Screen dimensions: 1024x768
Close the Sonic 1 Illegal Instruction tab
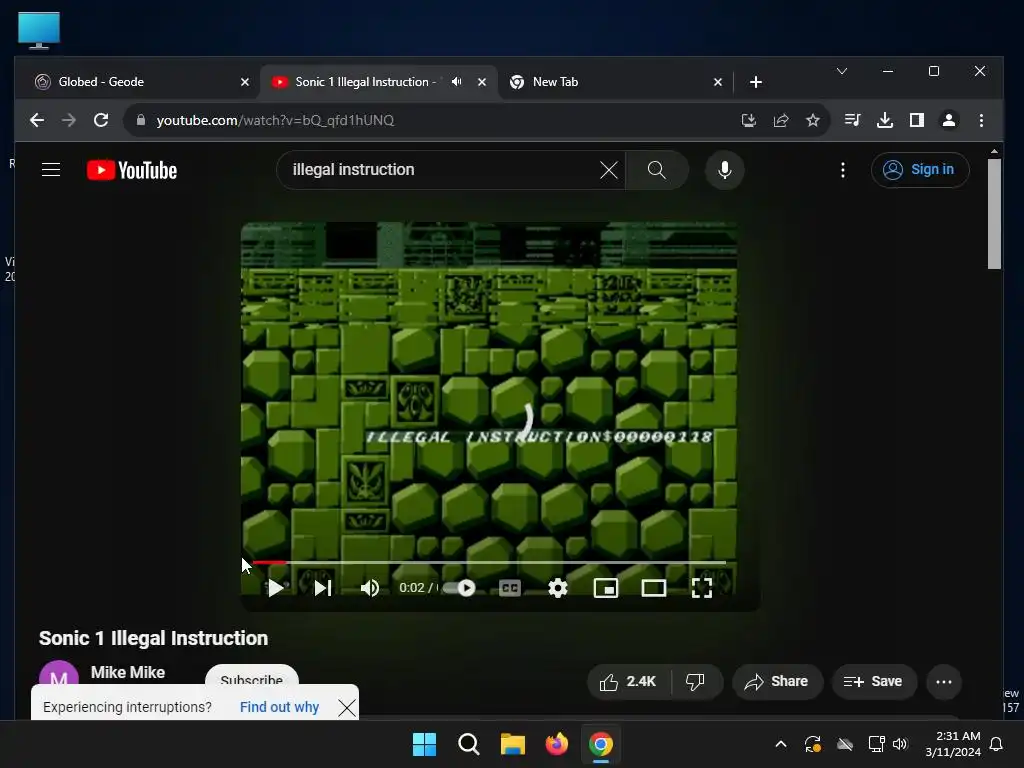482,82
